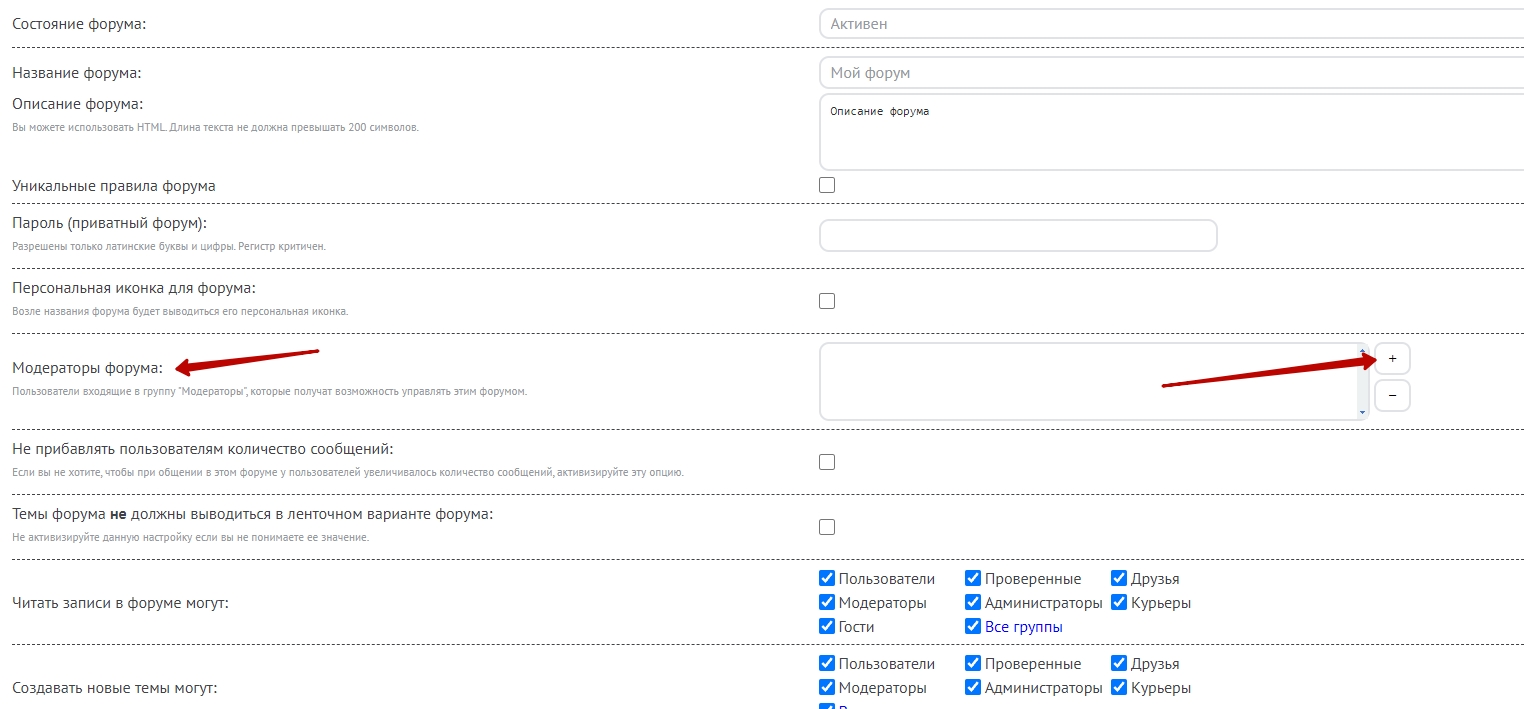Viewport: 1524px width, 709px height.
Task: Click the "Название форума" input field
Action: [x=1170, y=73]
